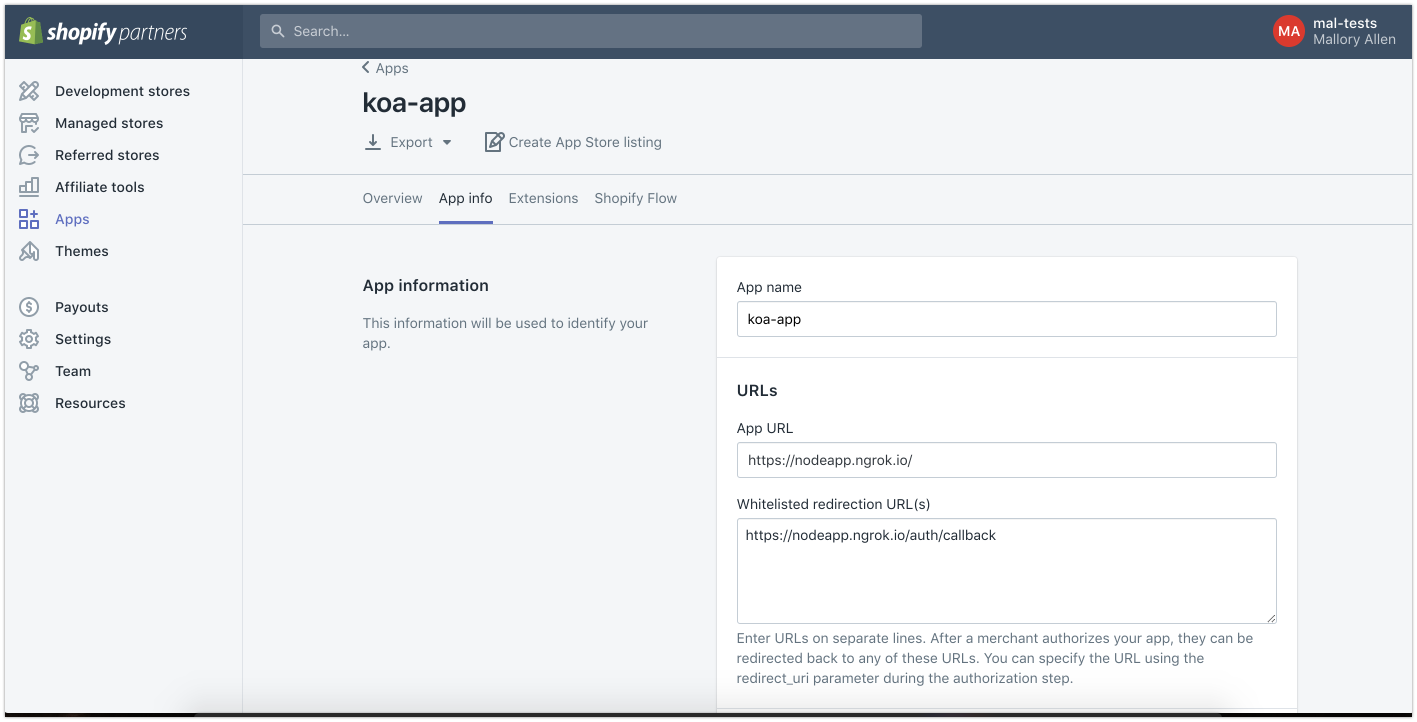
Task: Click the URLs section heading
Action: (757, 390)
